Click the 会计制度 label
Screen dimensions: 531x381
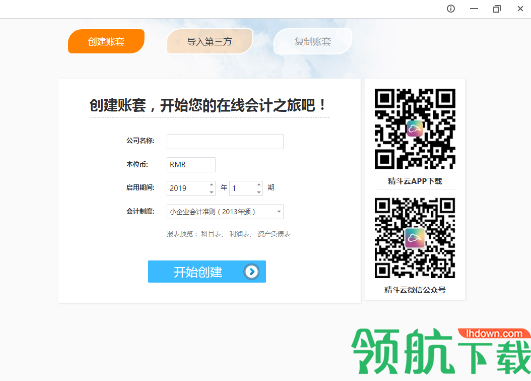pos(141,211)
